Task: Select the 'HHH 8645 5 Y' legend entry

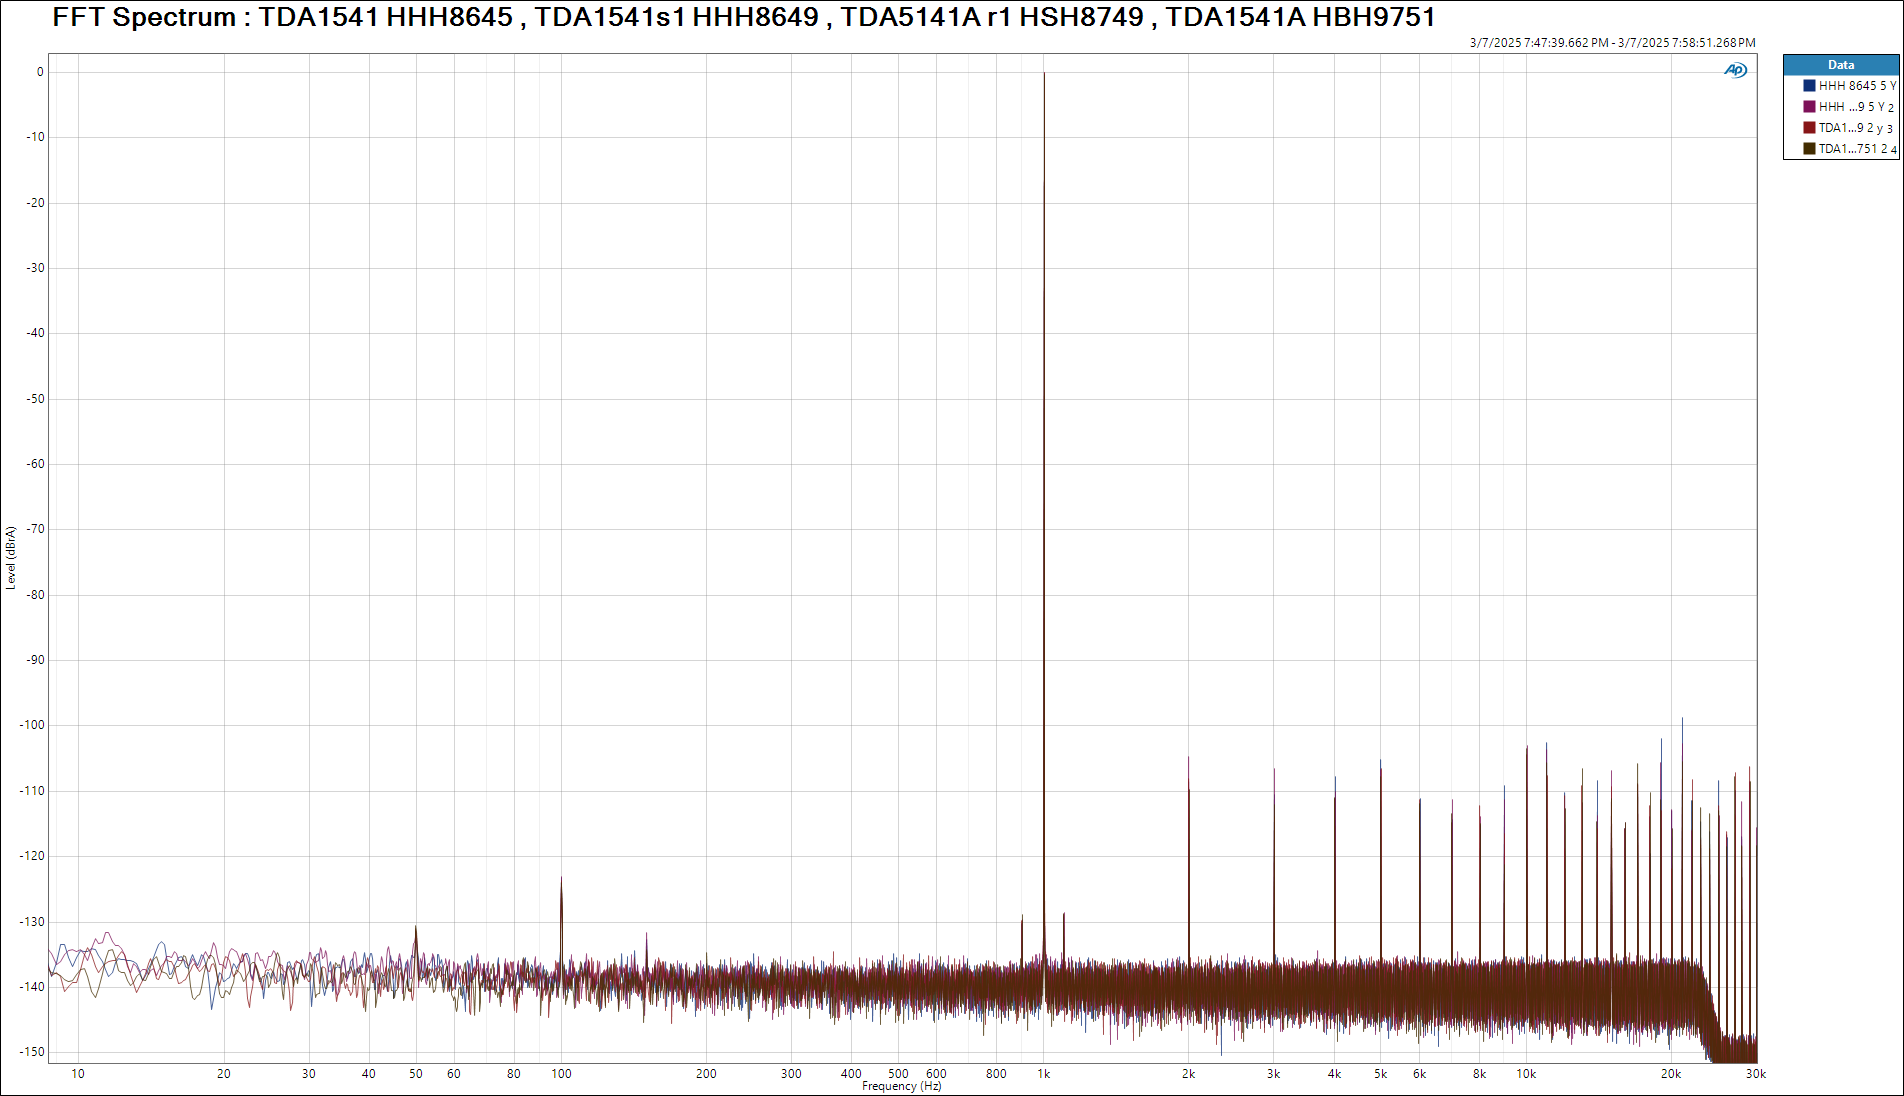Action: 1856,86
